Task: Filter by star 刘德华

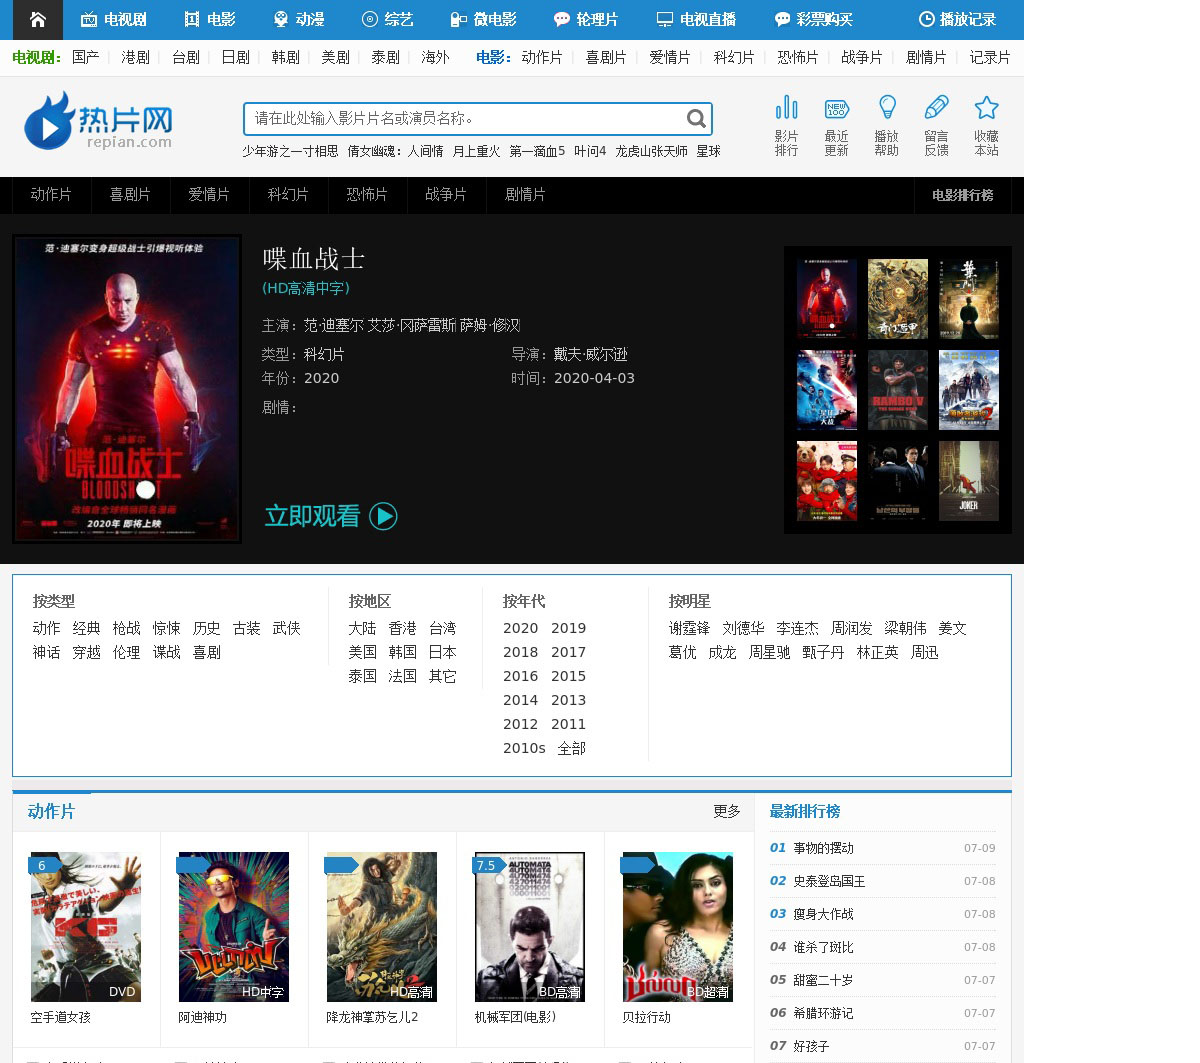Action: coord(743,628)
